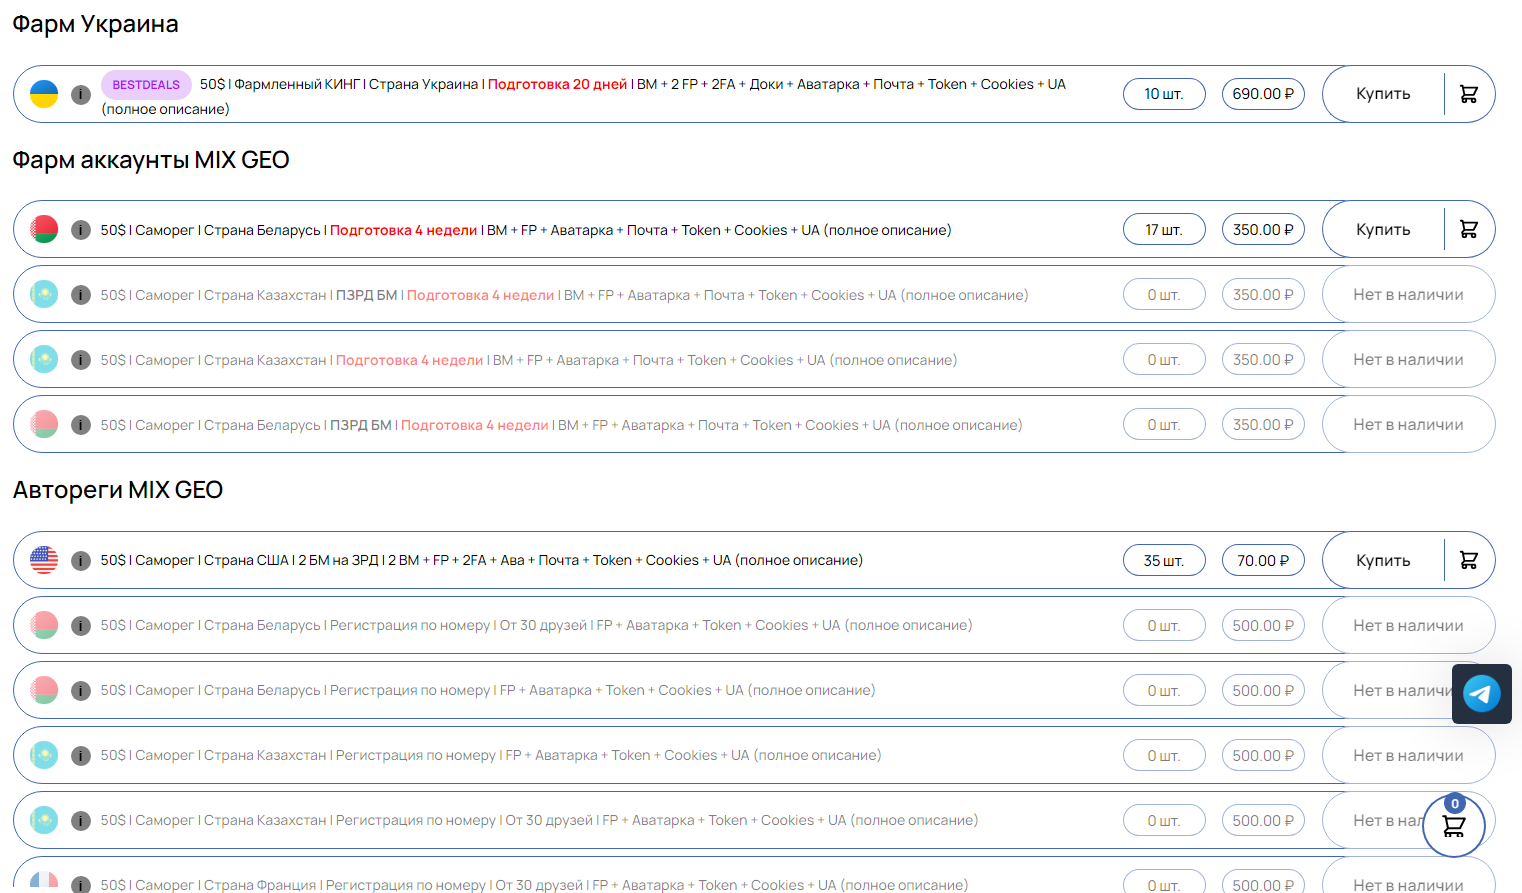Click Kazakhstan flag of Казахстан Подготовка 4 недели listing without ПЗРД
This screenshot has width=1522, height=893.
pos(44,359)
